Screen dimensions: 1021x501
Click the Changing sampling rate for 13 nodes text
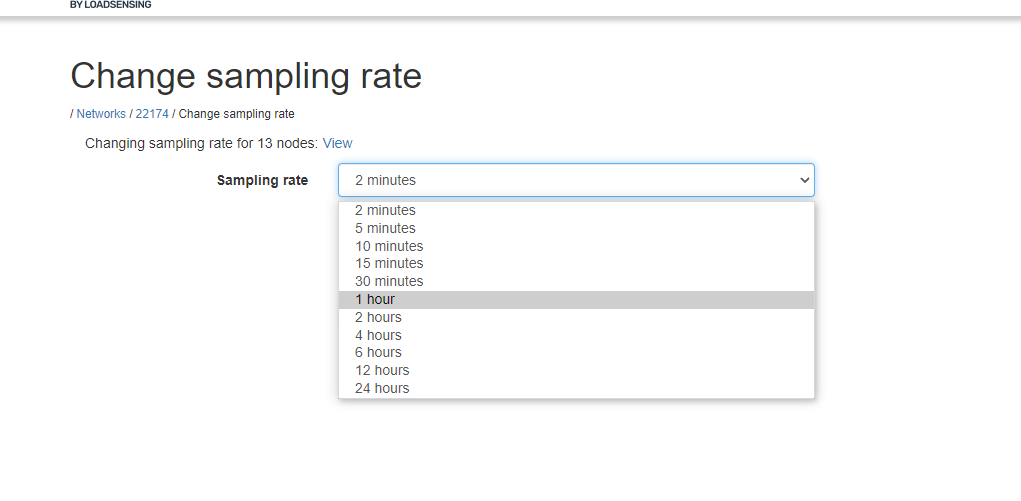202,143
